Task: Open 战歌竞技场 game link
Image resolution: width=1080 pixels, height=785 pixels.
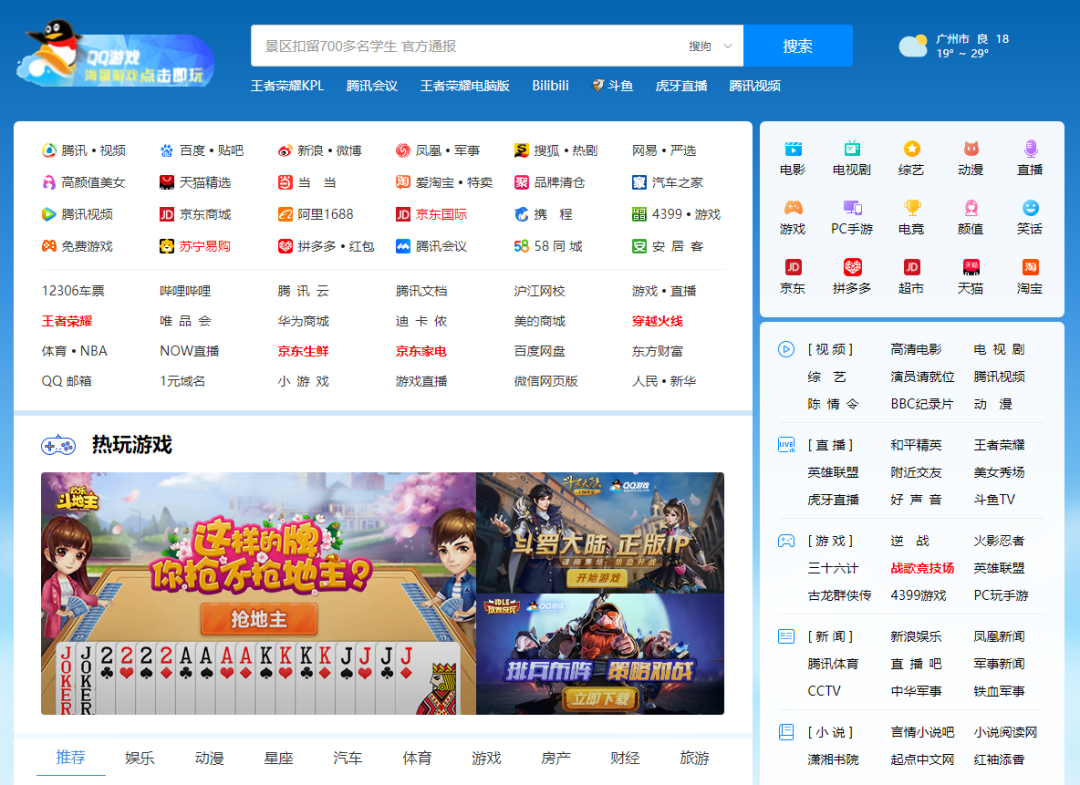Action: point(922,568)
